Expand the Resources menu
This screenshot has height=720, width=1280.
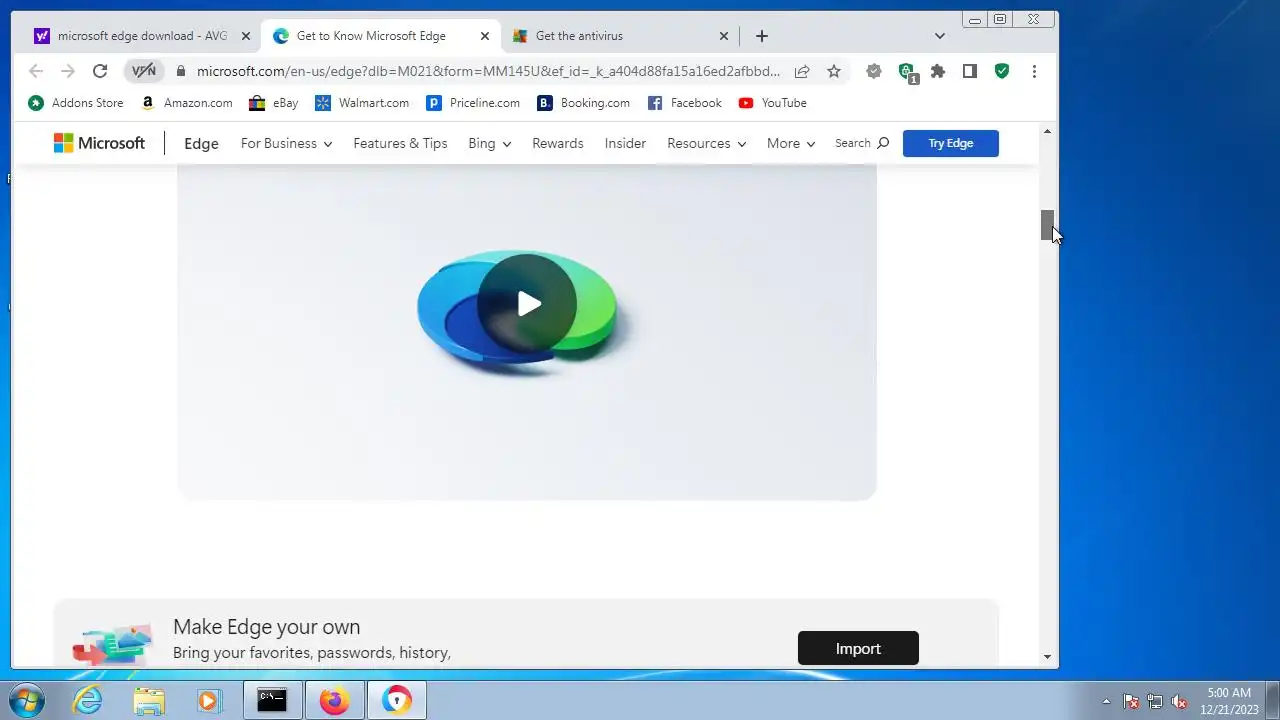pos(707,143)
